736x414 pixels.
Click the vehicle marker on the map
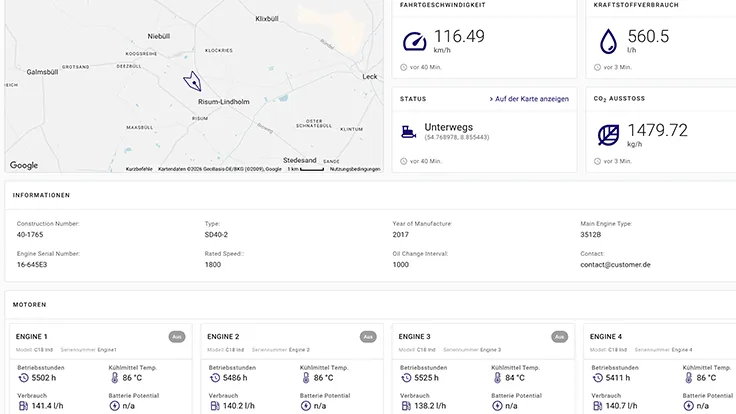(x=192, y=81)
